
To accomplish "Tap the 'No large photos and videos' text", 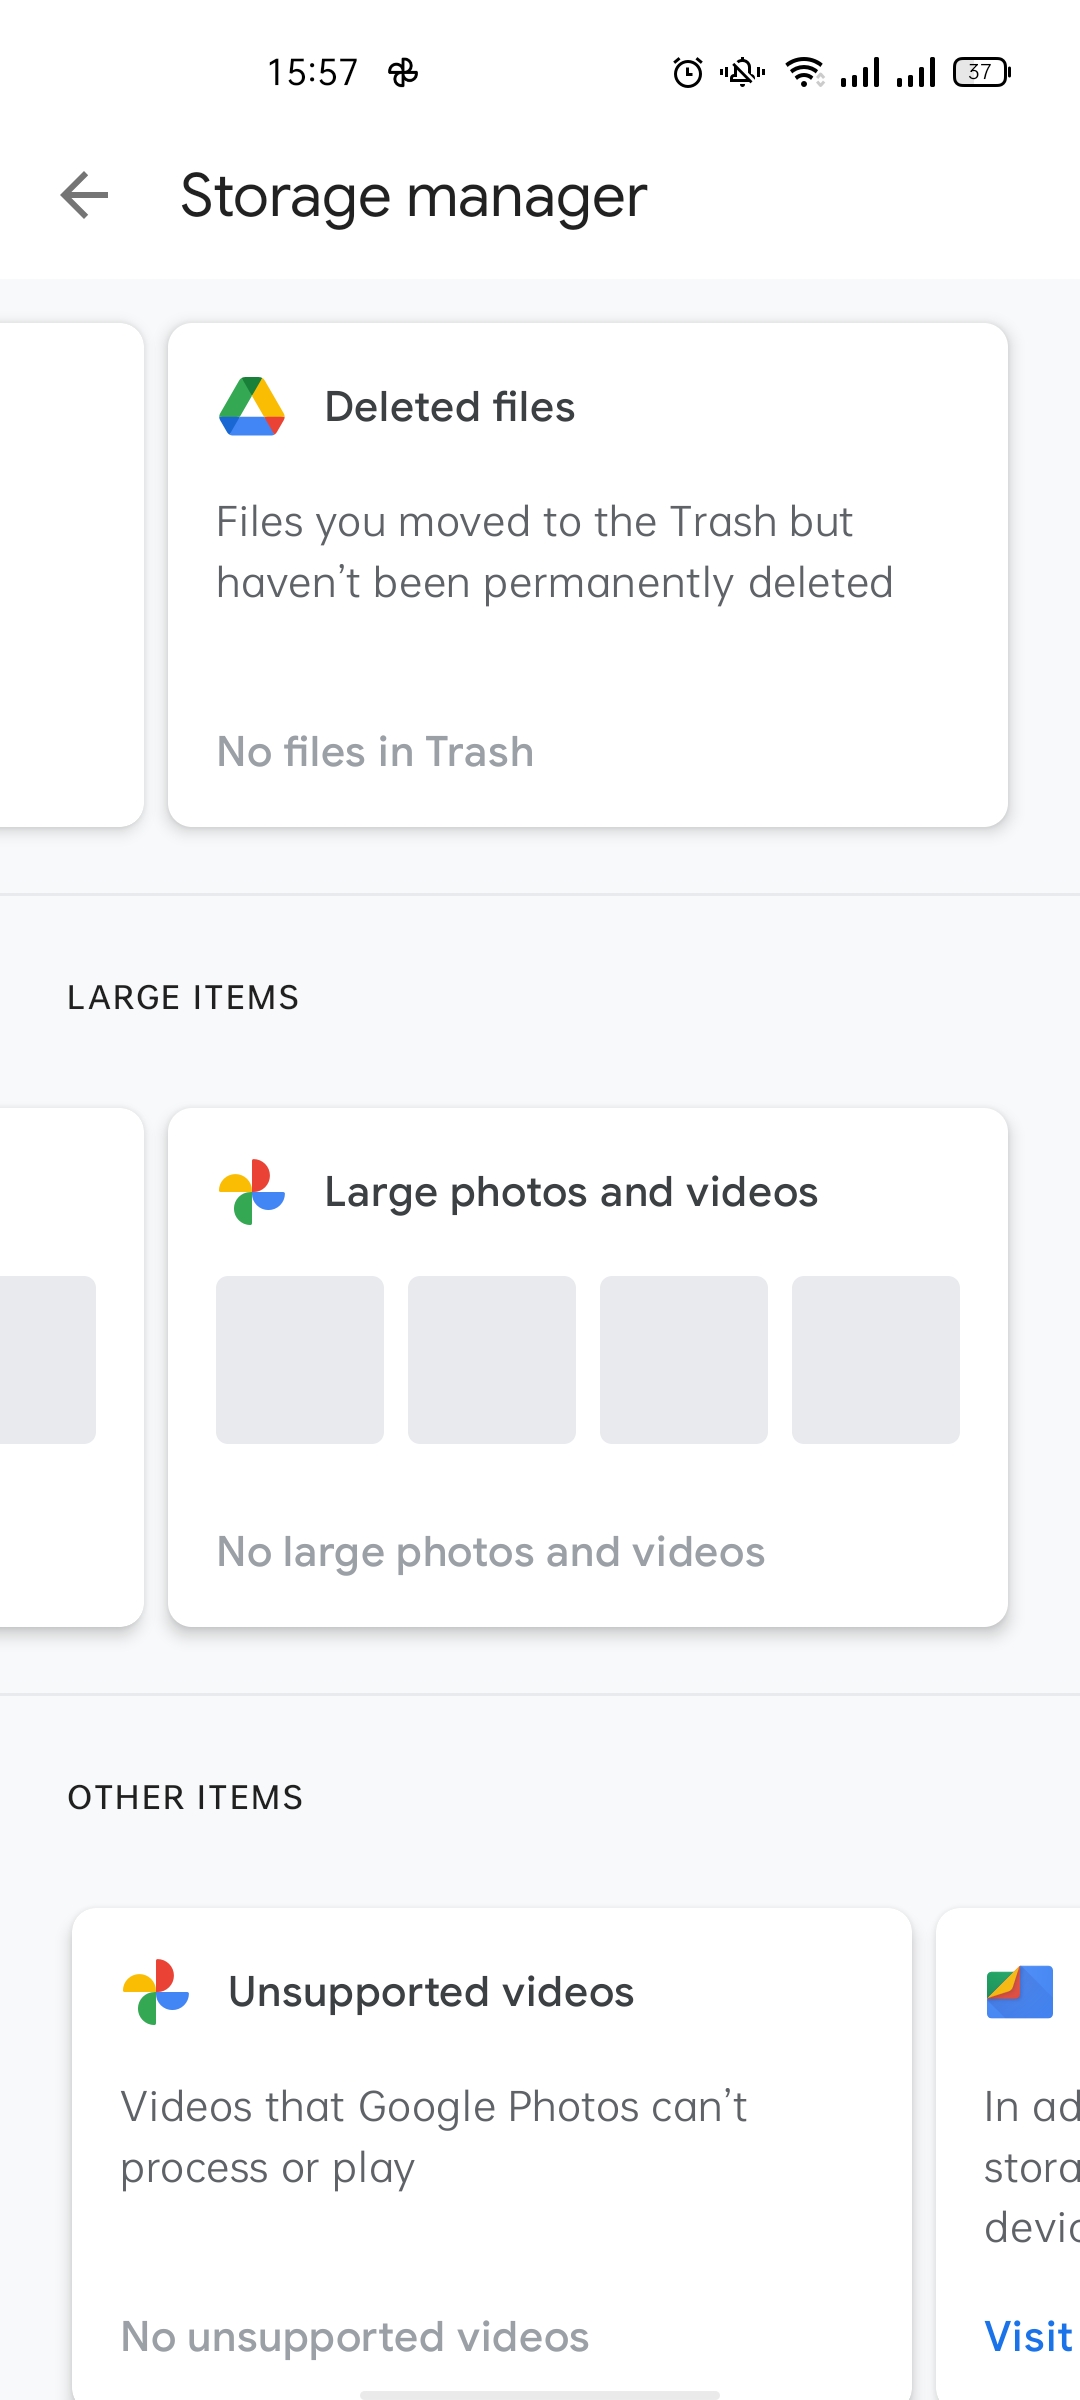I will tap(491, 1552).
